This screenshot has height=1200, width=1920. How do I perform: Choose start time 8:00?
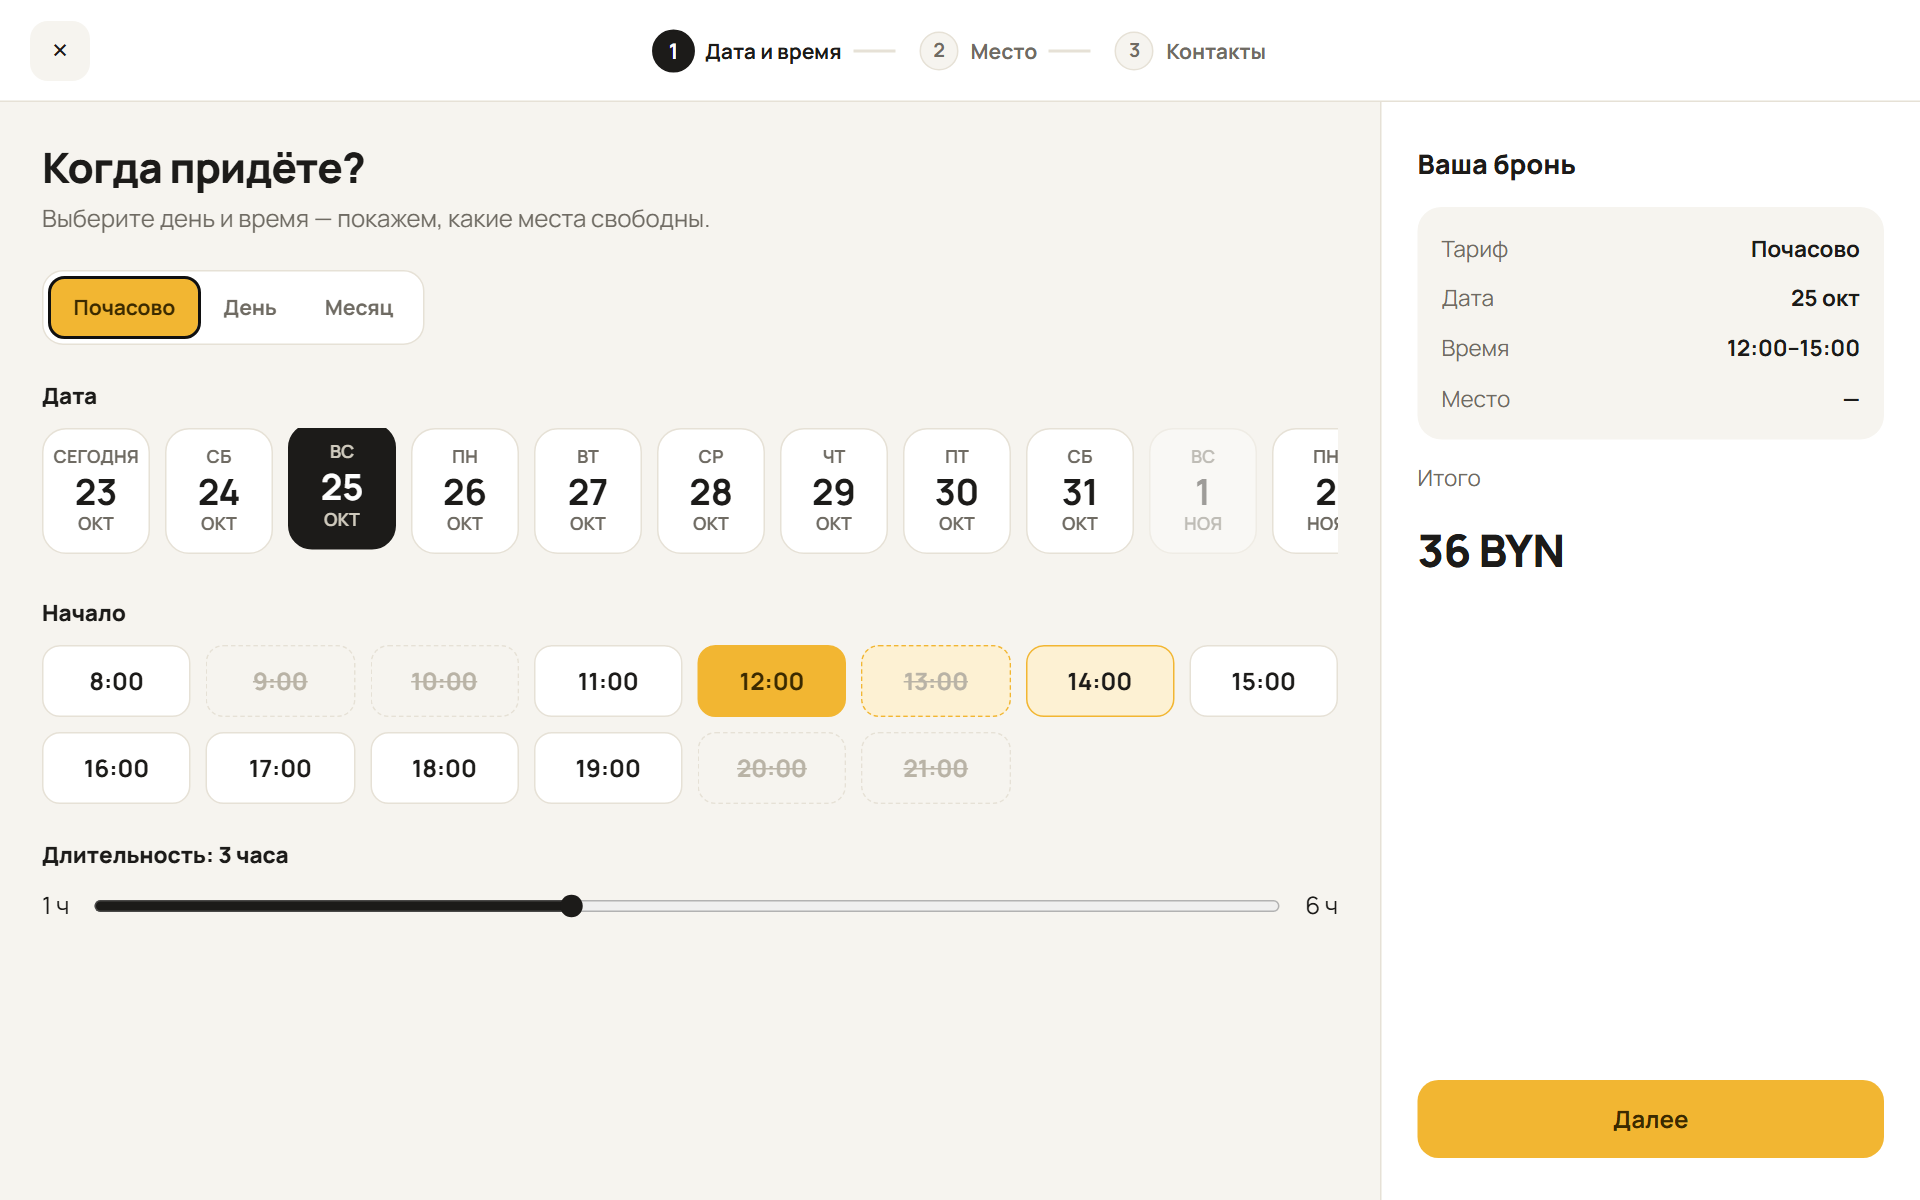(x=116, y=681)
